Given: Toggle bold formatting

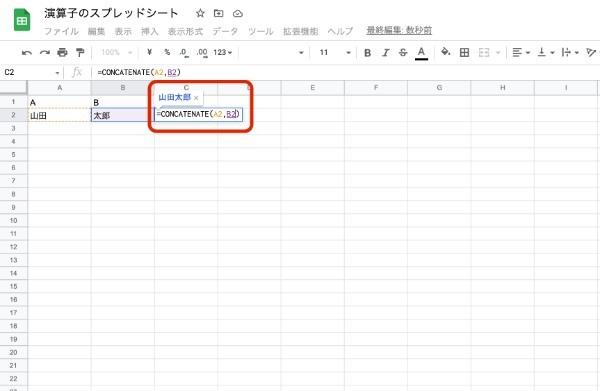Looking at the screenshot, I should [367, 53].
